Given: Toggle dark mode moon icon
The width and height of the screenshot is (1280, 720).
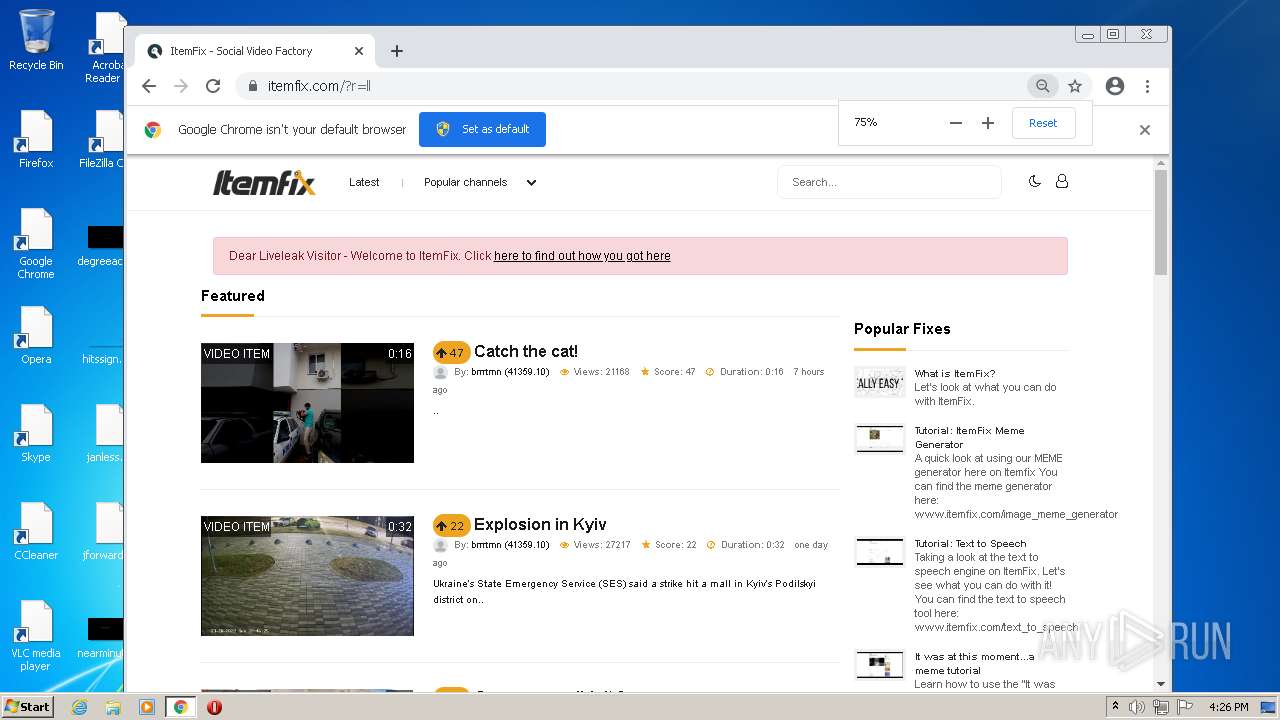Looking at the screenshot, I should coord(1035,181).
